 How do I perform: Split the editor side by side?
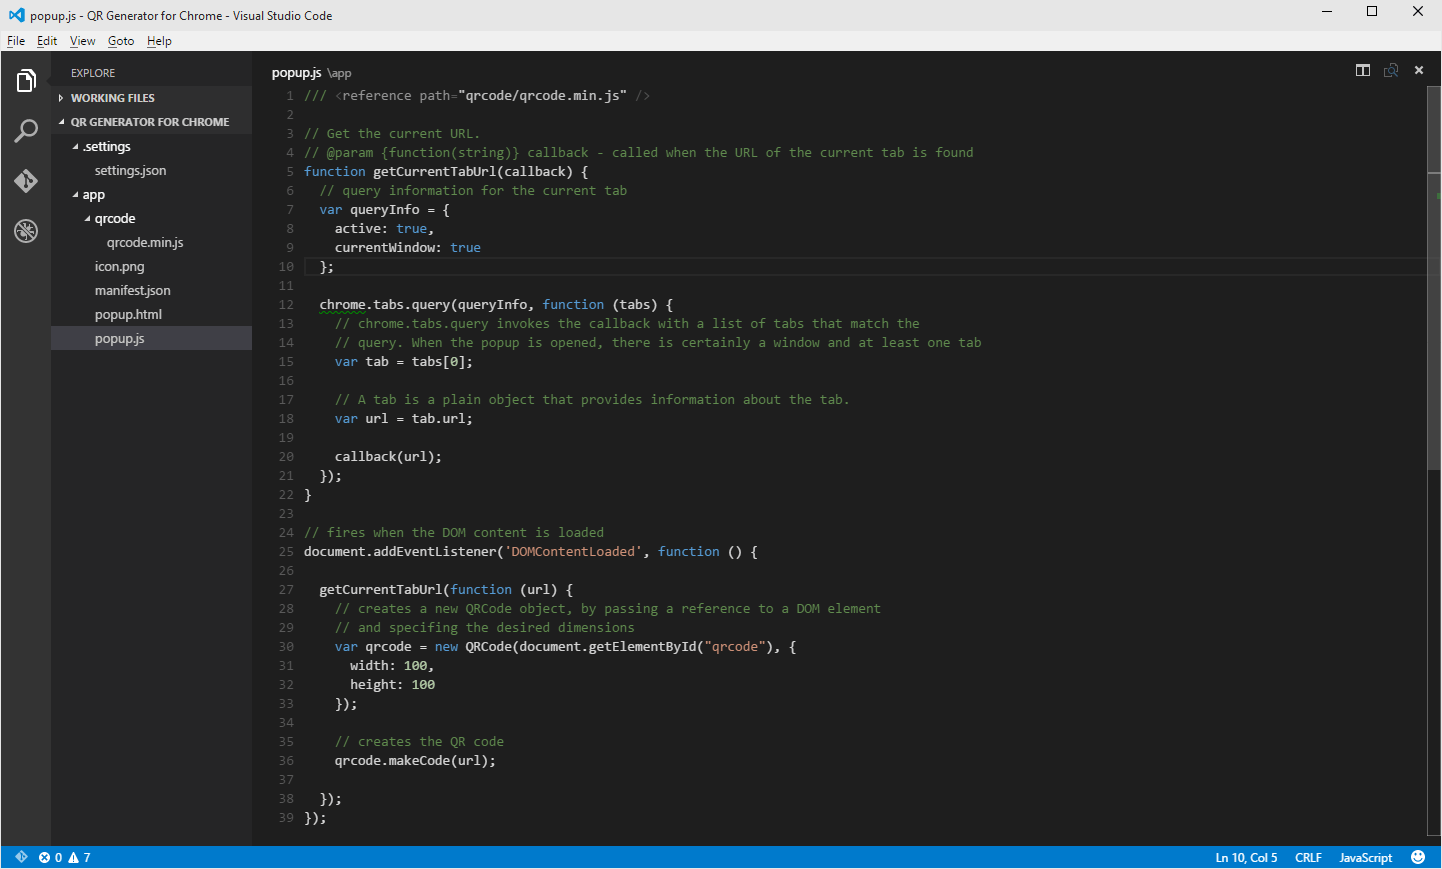click(1363, 70)
